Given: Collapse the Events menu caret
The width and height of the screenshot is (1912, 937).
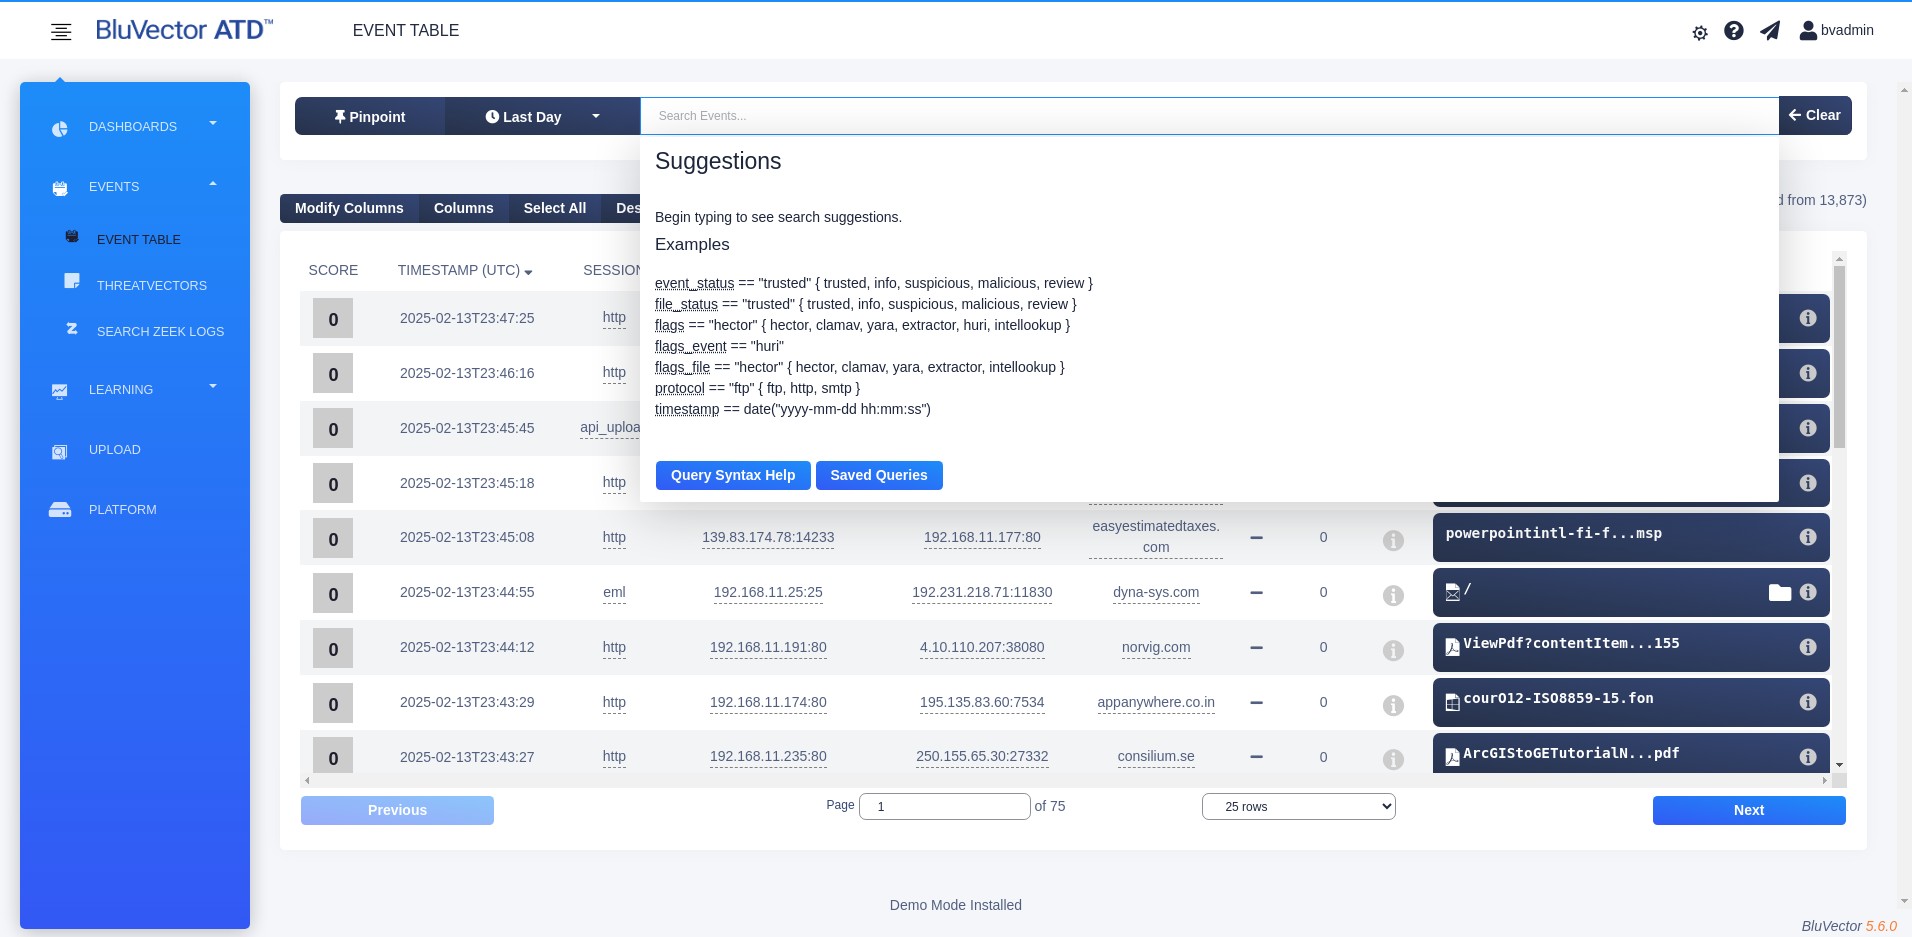Looking at the screenshot, I should click(213, 184).
